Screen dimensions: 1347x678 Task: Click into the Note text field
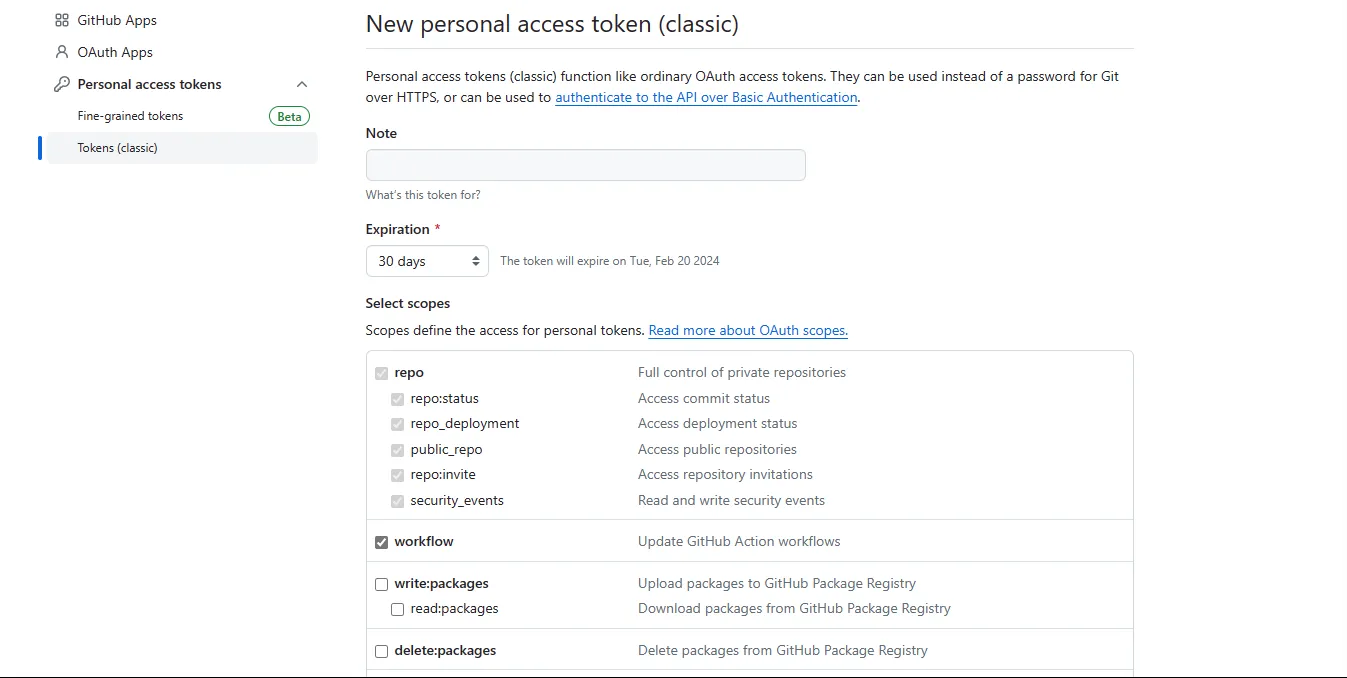[x=585, y=165]
